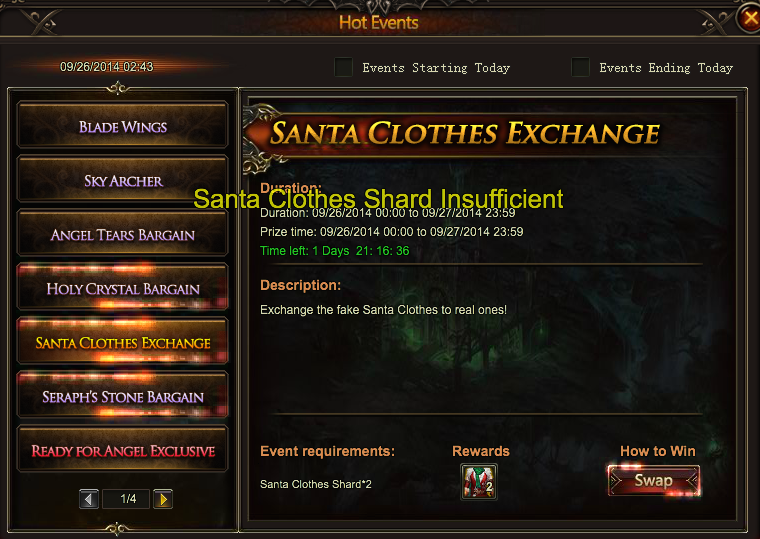Image resolution: width=760 pixels, height=539 pixels.
Task: Close the Hot Events window
Action: click(x=750, y=18)
